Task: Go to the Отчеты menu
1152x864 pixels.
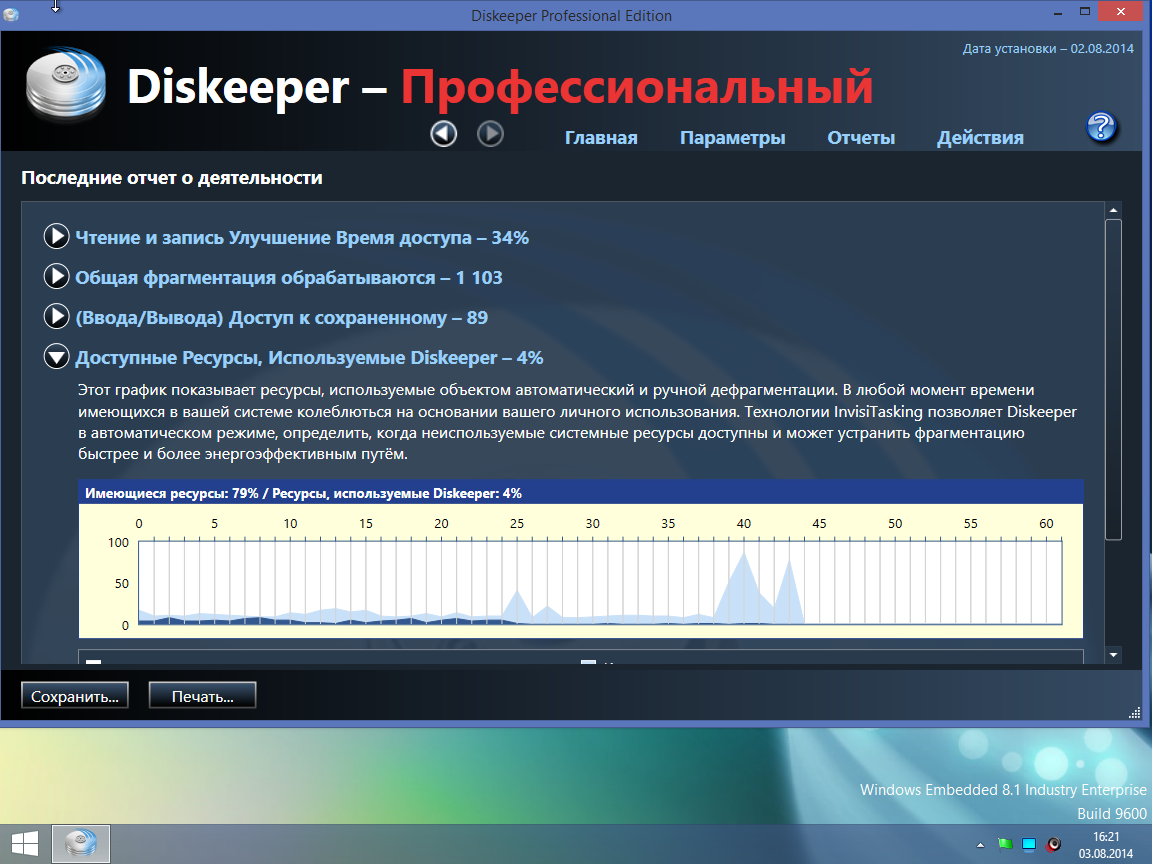Action: (861, 138)
